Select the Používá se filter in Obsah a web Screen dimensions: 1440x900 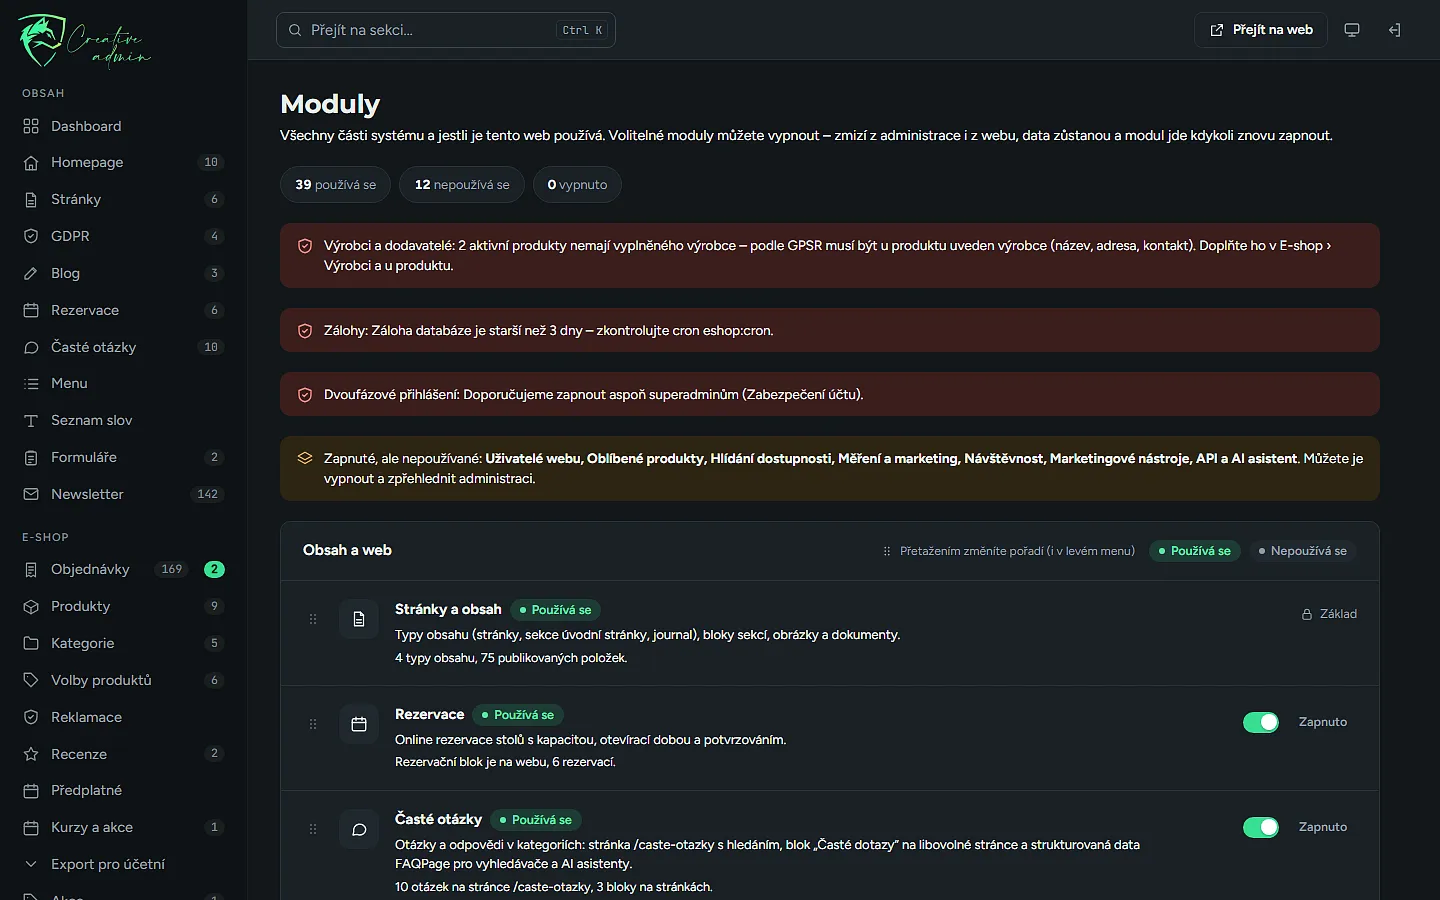click(1194, 551)
